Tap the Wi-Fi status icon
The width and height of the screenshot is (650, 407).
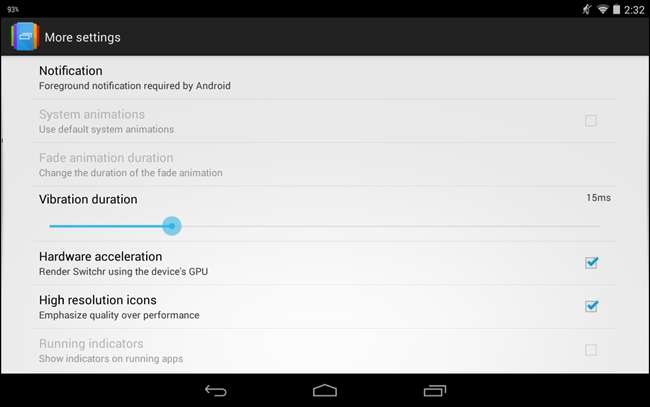tap(602, 10)
